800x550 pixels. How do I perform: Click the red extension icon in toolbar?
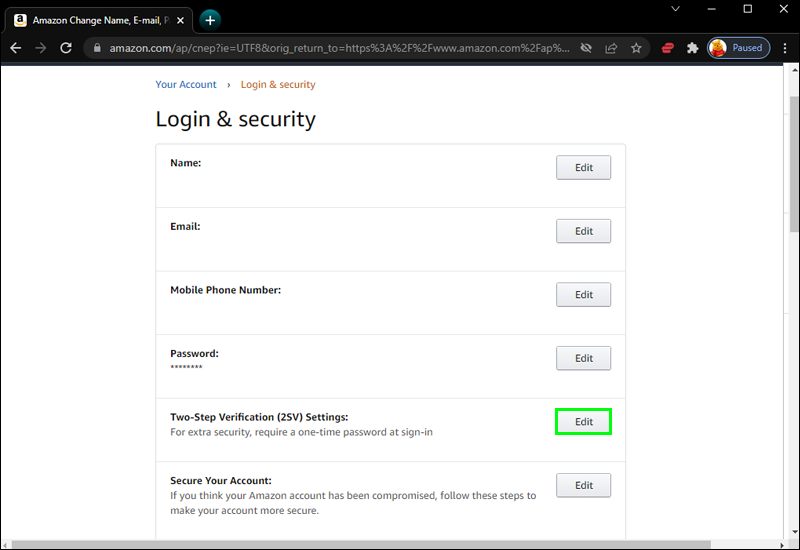point(668,48)
